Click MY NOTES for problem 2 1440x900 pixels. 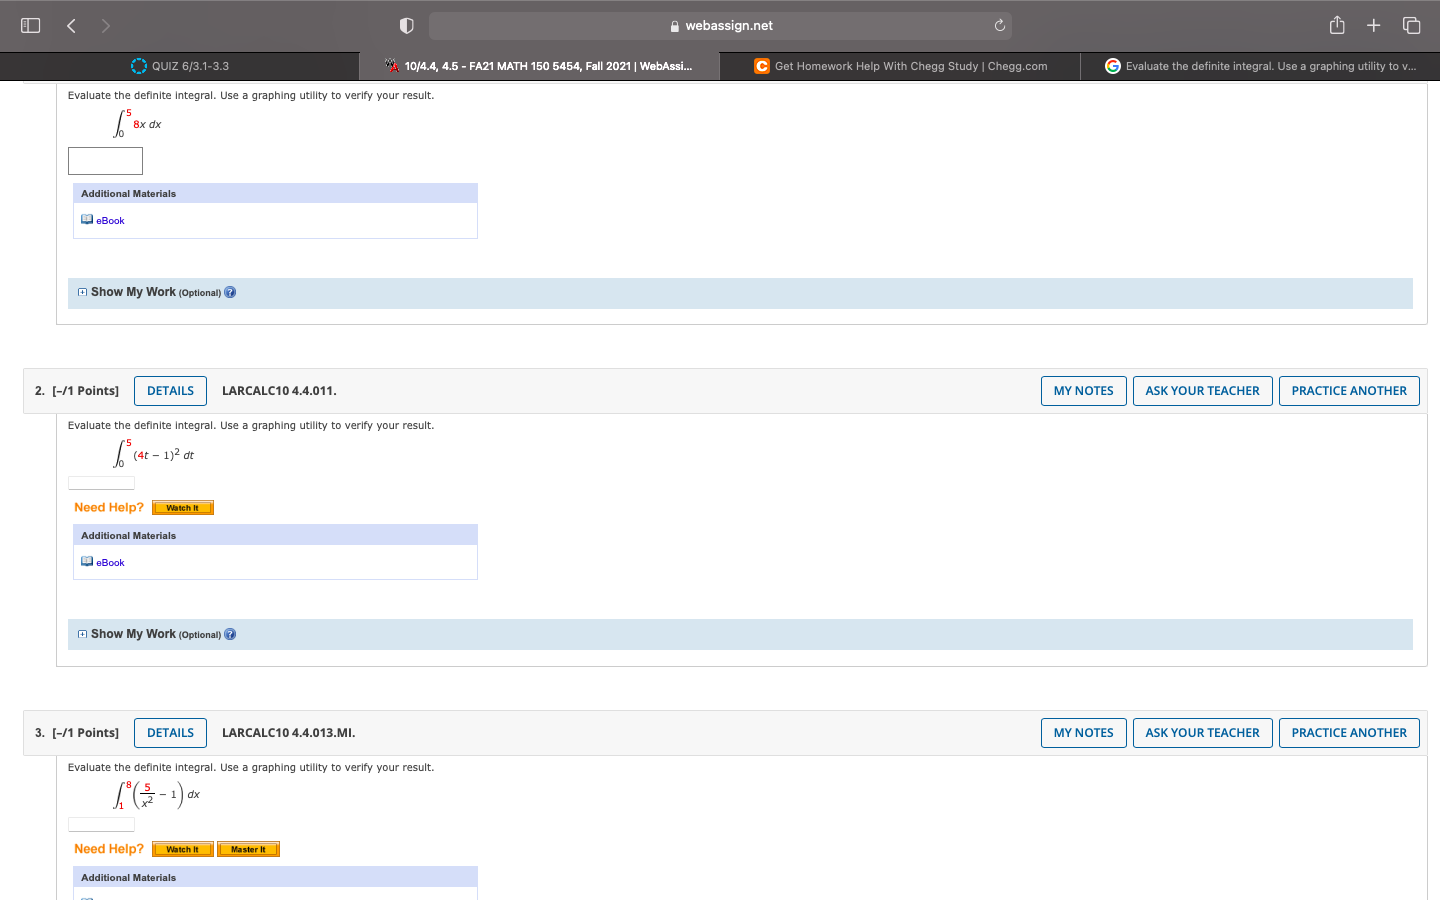click(1083, 390)
